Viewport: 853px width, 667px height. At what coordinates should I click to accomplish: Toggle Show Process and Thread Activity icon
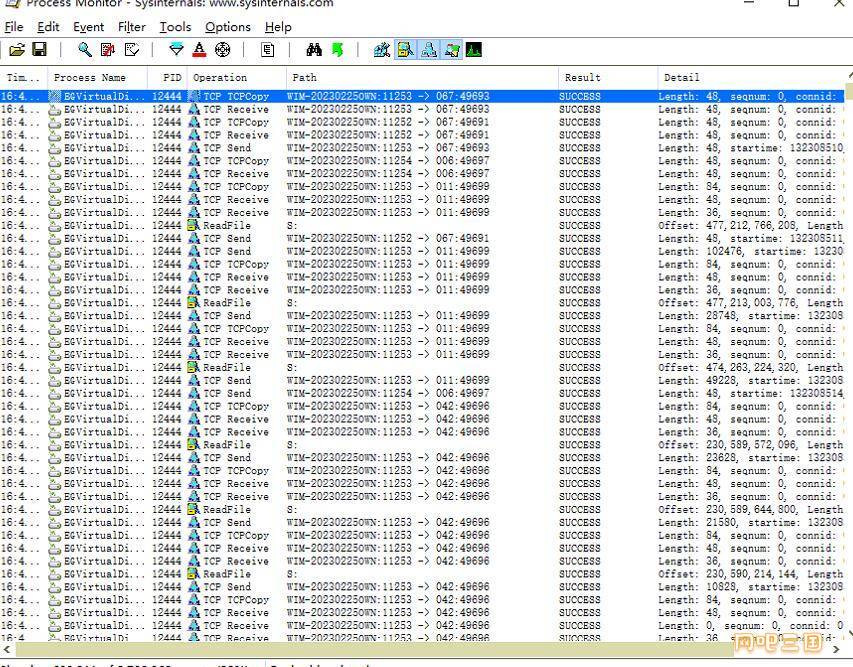tap(452, 50)
